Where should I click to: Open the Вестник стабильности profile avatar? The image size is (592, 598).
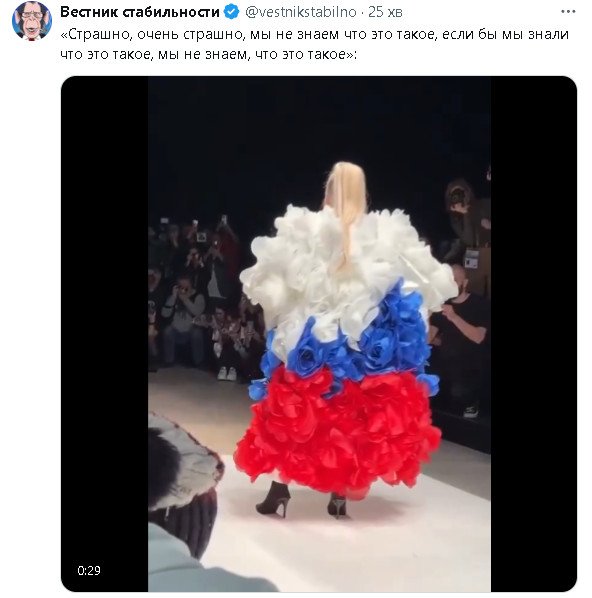[32, 20]
